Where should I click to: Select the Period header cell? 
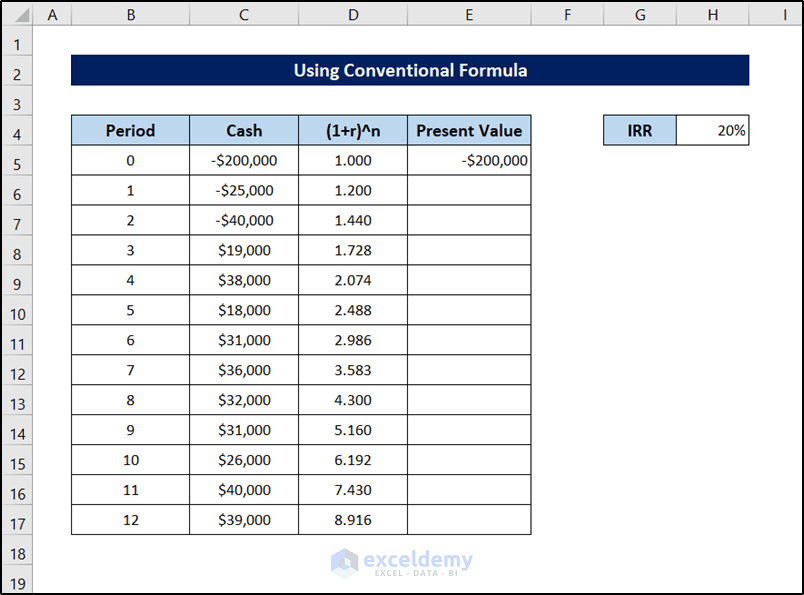pyautogui.click(x=130, y=130)
